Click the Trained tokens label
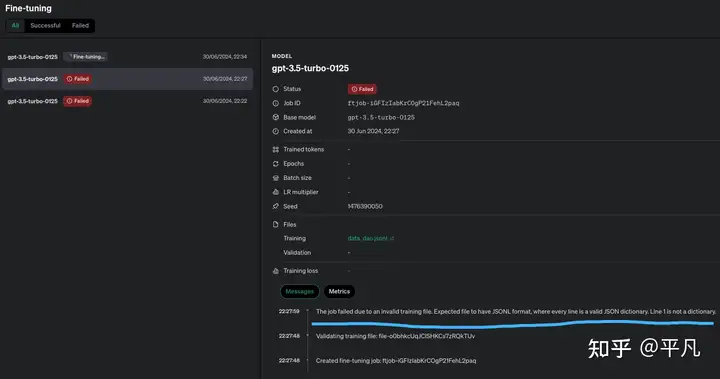 point(304,149)
